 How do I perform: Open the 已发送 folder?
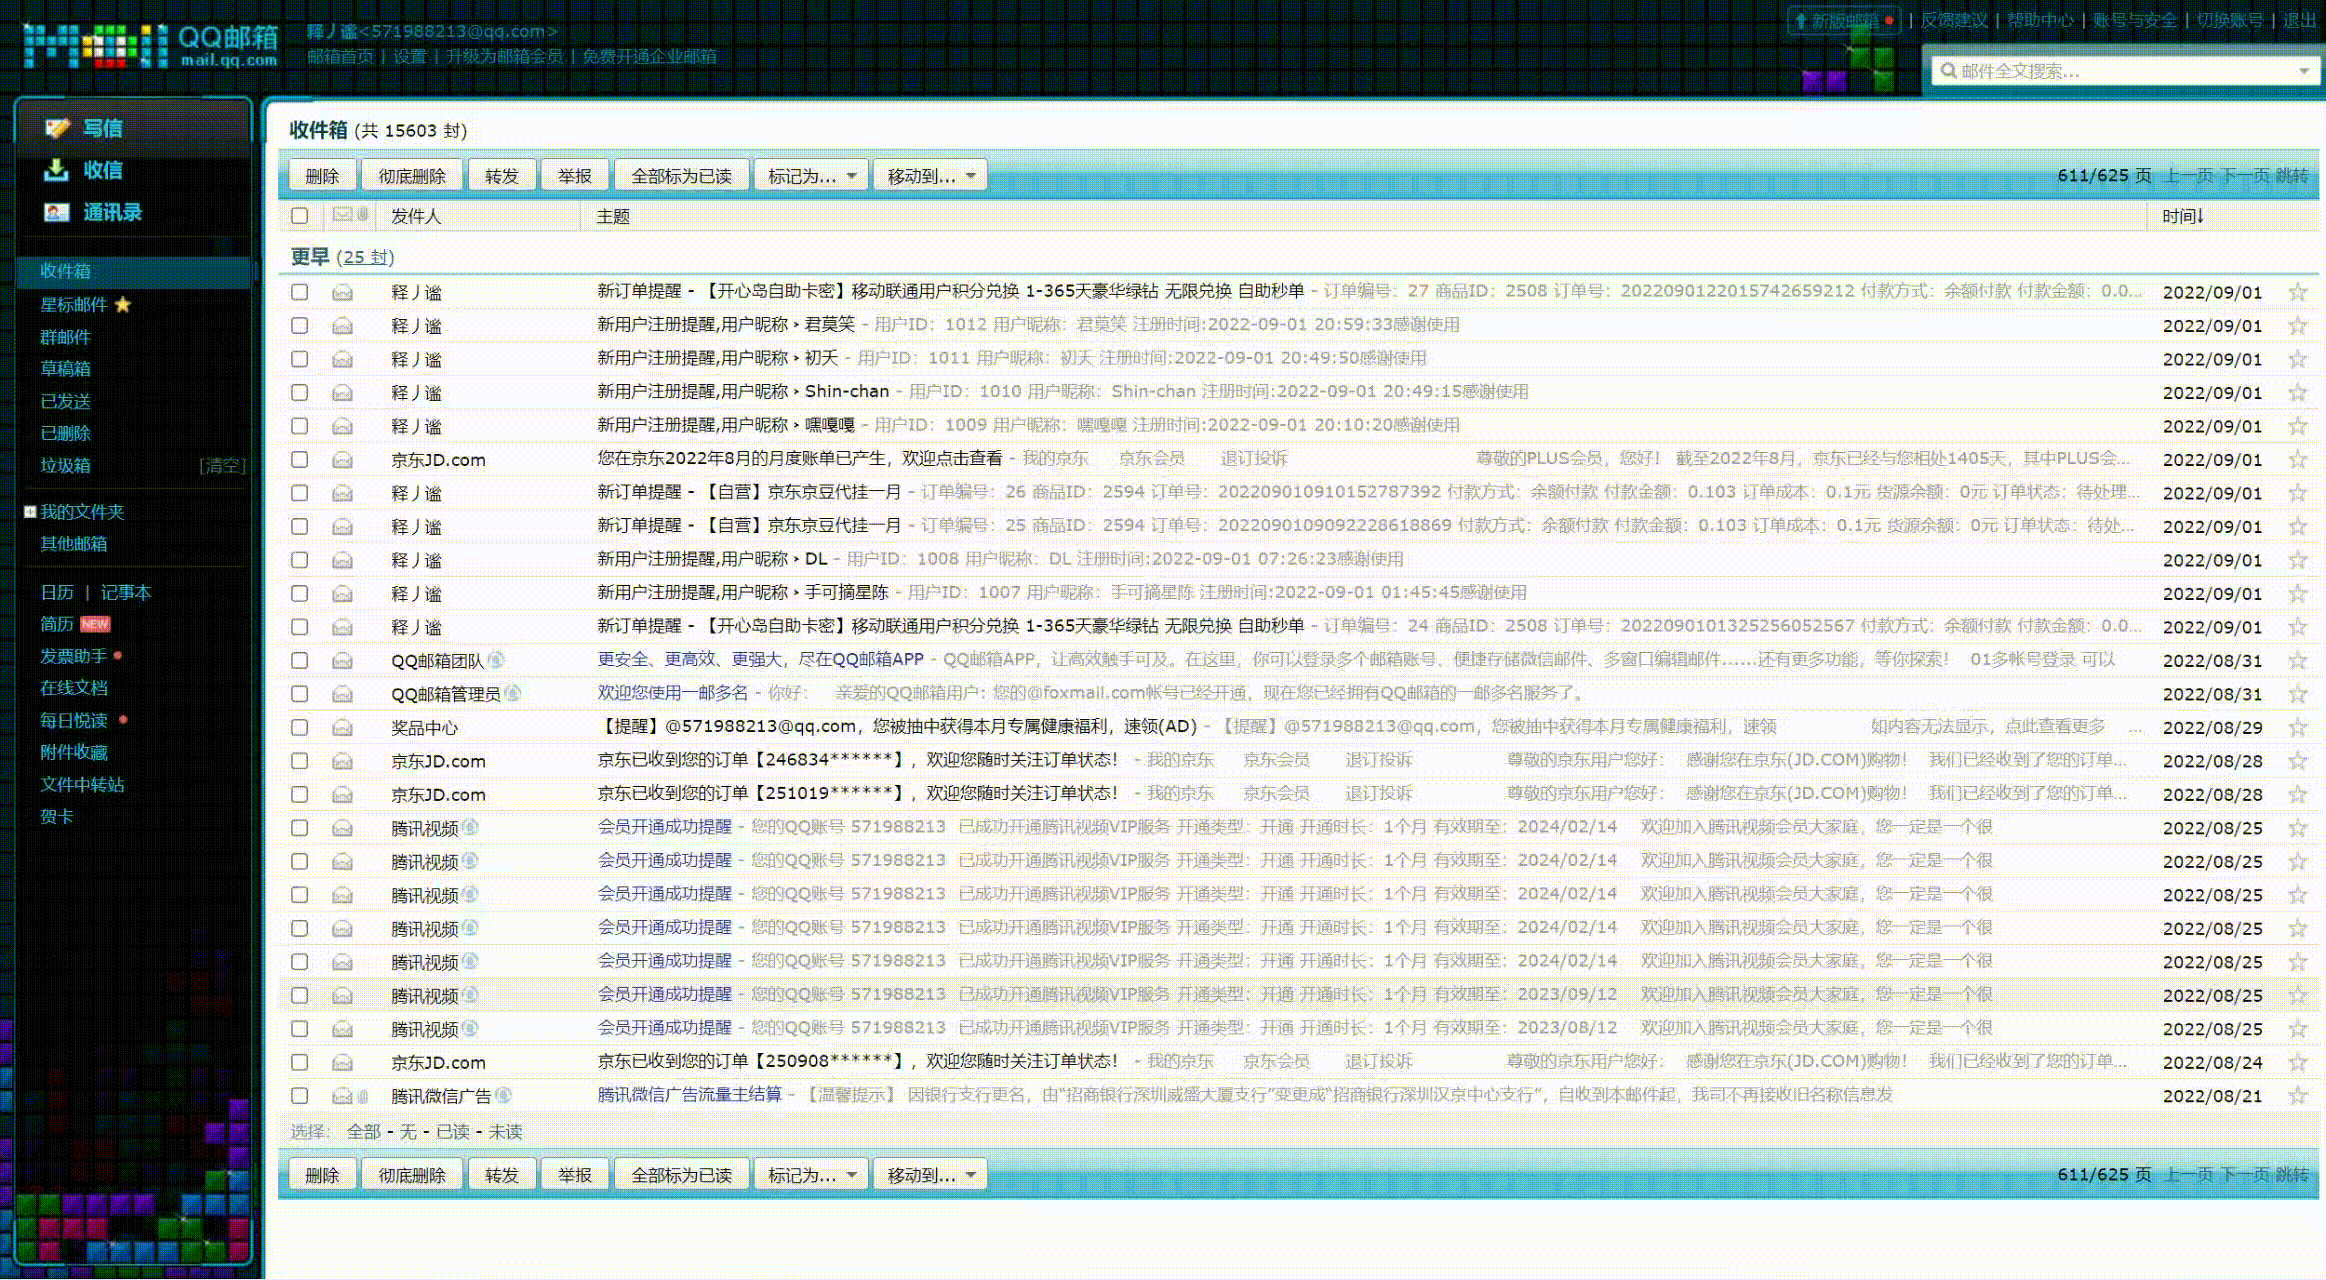point(65,401)
